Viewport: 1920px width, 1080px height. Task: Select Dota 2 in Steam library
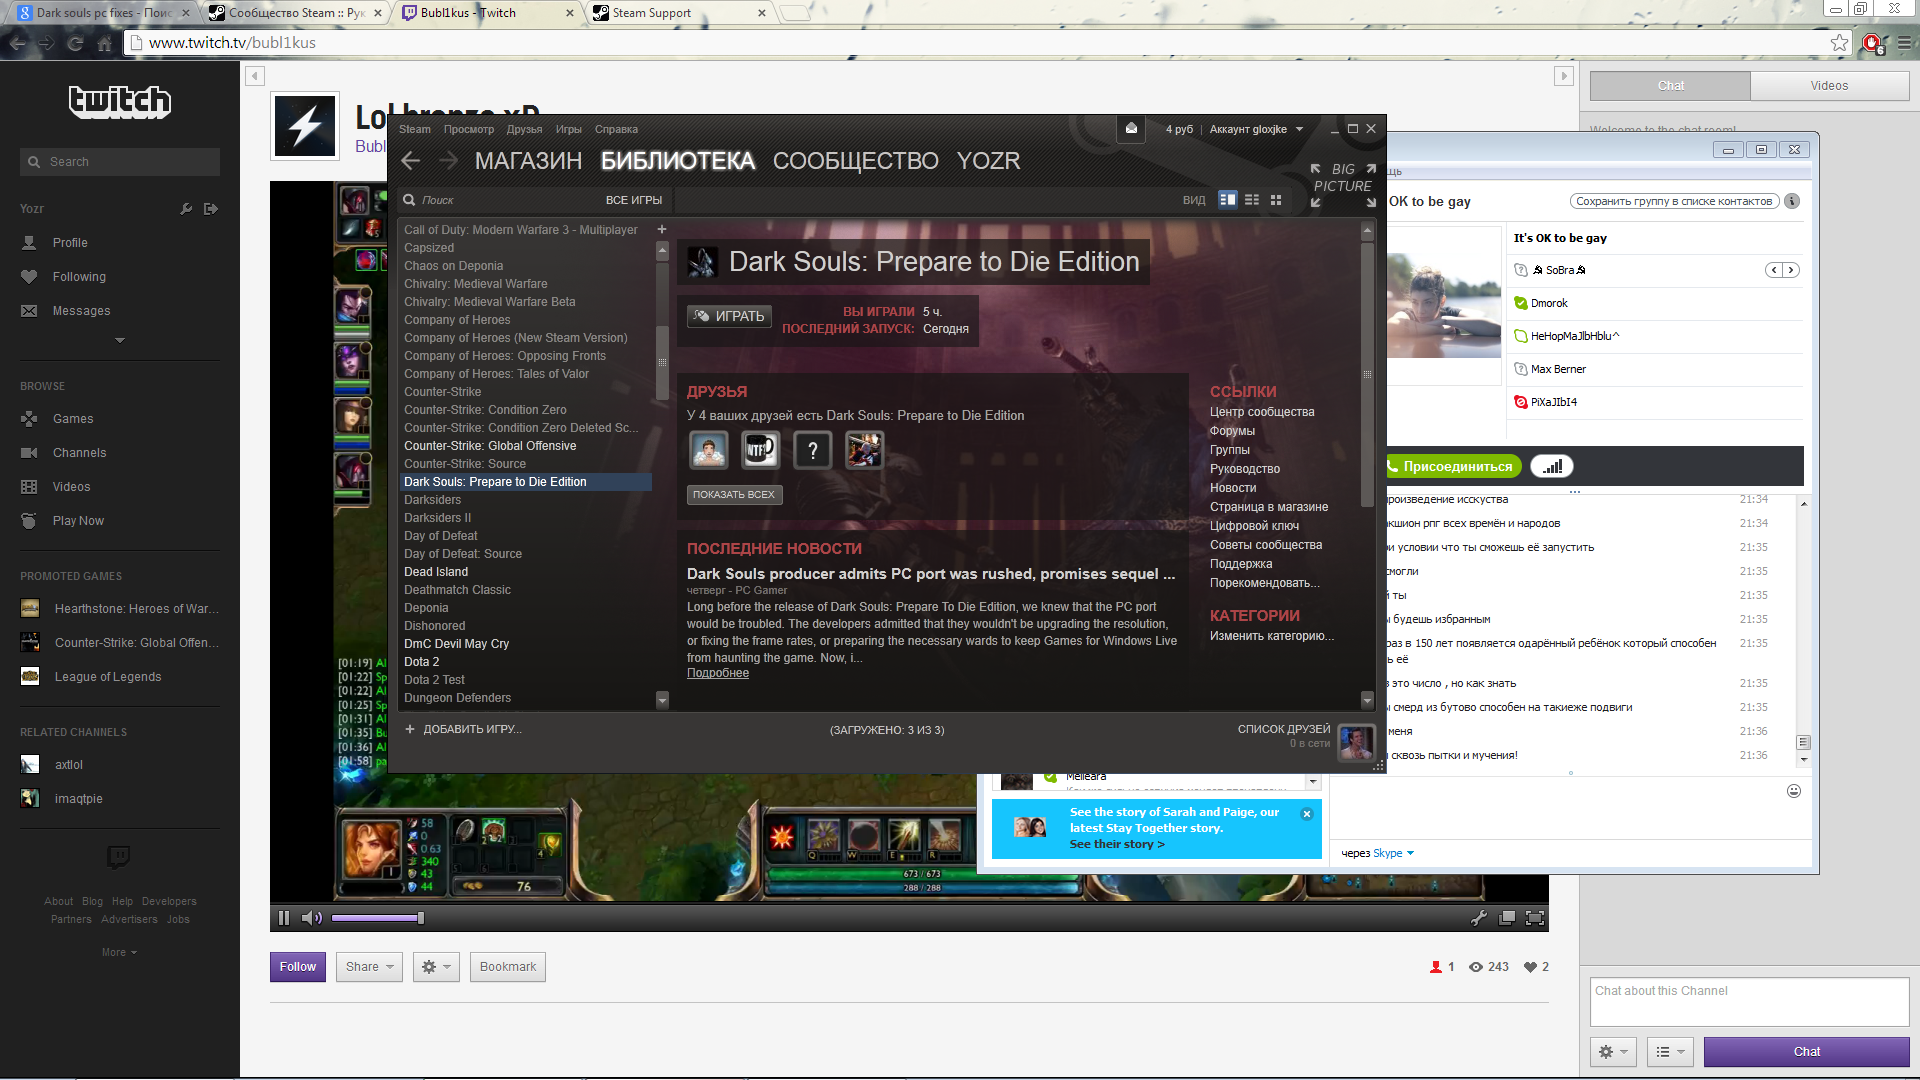click(x=421, y=662)
